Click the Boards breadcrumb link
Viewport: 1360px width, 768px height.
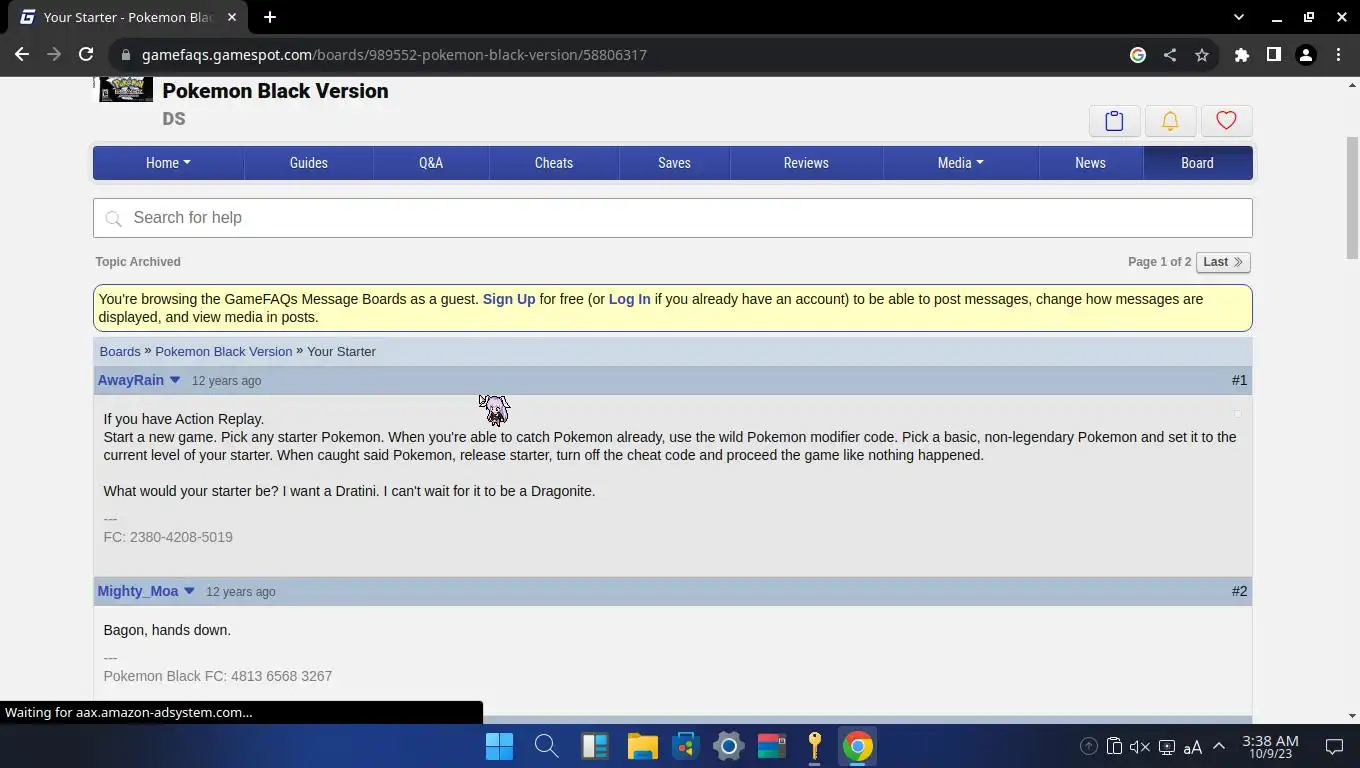coord(120,351)
